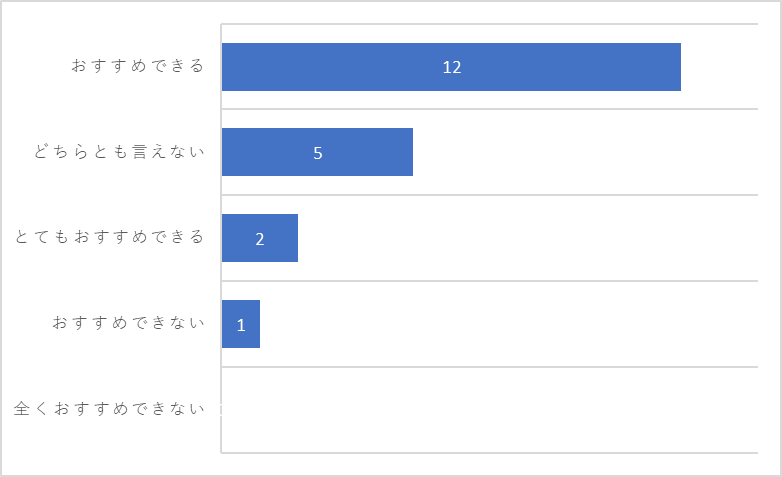Click gridline below the おすすめできない bar
The height and width of the screenshot is (477, 782).
489,367
